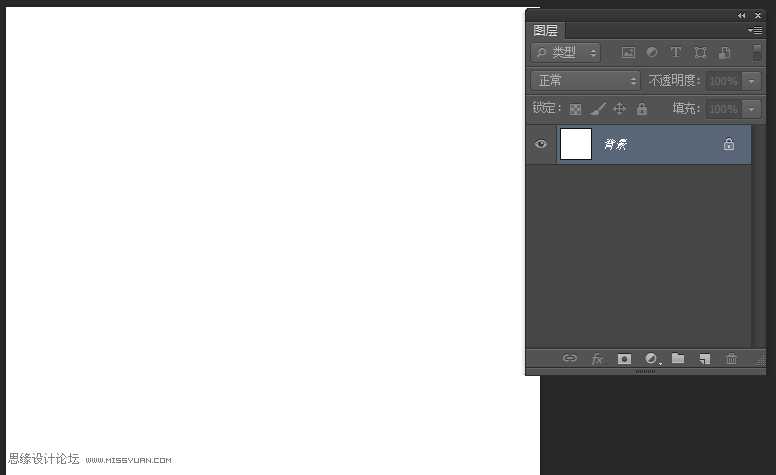
Task: Filter layers by type layers (T icon)
Action: tap(676, 53)
